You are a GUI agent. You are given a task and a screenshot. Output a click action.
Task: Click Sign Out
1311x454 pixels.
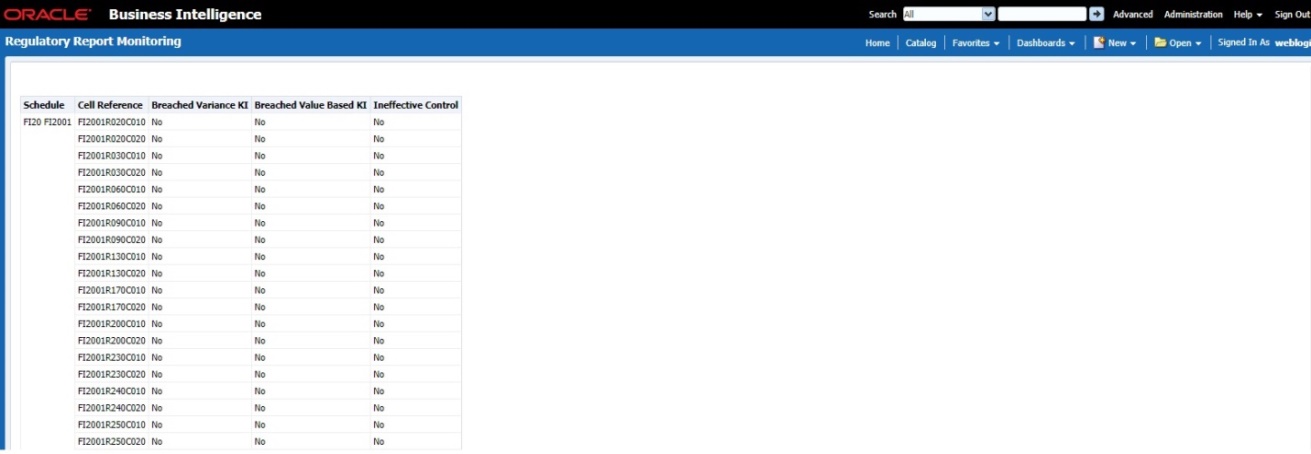click(x=1292, y=15)
